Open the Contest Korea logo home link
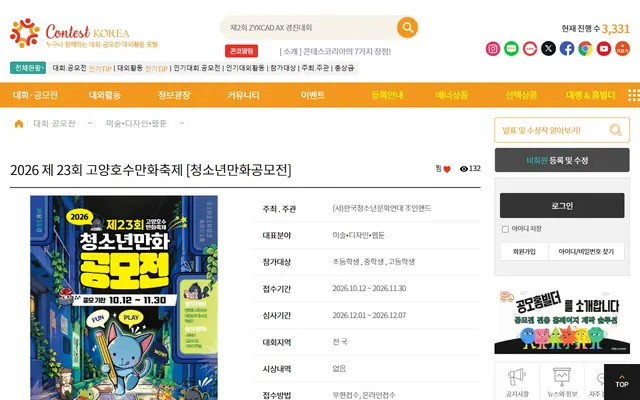Image resolution: width=640 pixels, height=400 pixels. pos(83,33)
